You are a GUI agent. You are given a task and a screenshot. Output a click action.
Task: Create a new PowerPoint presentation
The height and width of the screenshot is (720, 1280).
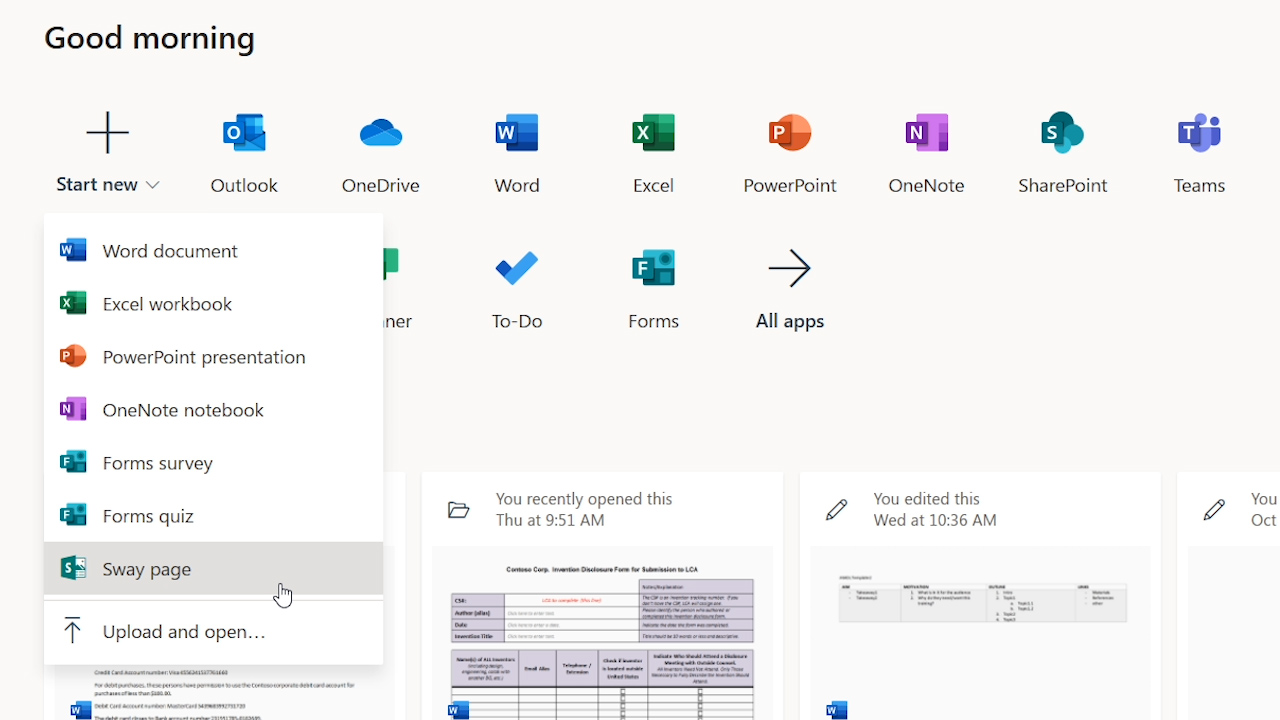[213, 356]
